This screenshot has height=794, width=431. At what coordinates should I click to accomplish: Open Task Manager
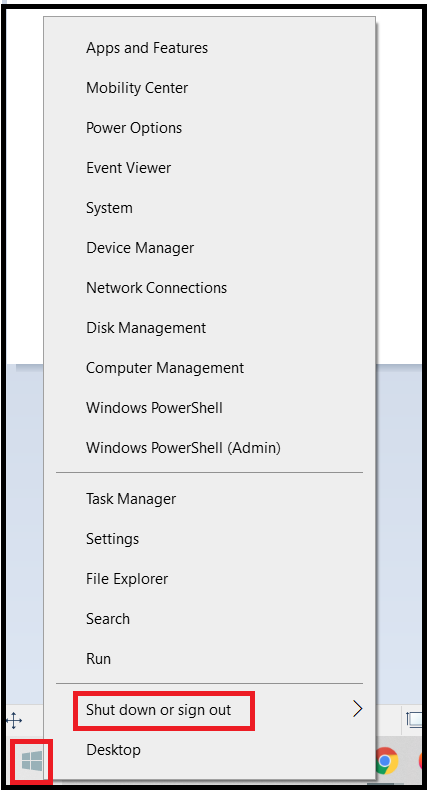(x=131, y=499)
